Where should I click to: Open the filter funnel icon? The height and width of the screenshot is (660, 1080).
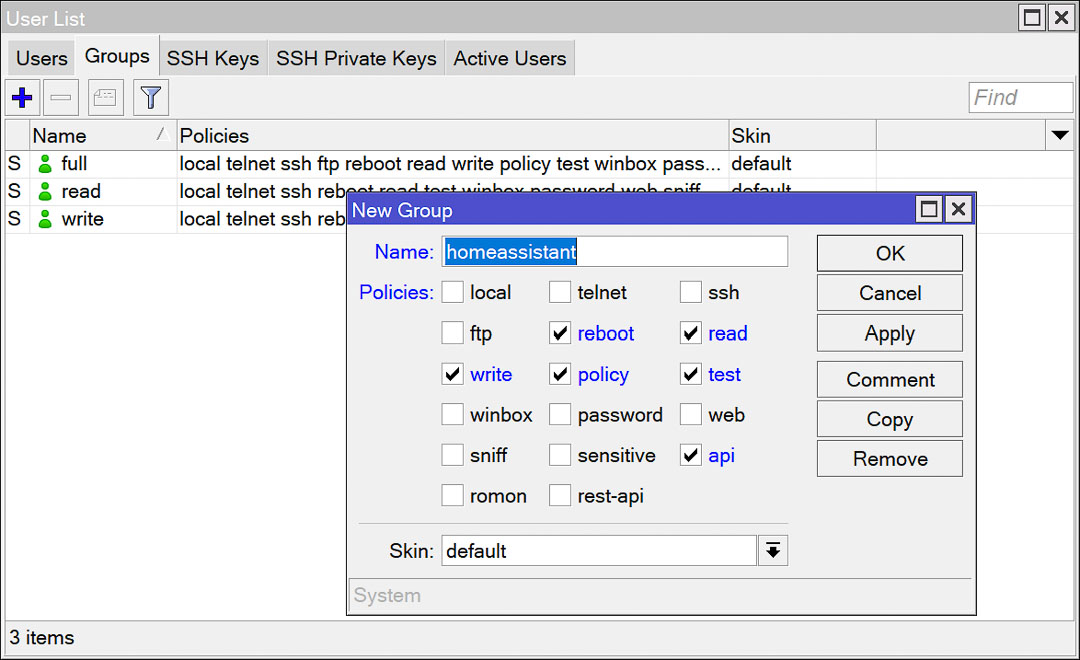(x=151, y=98)
